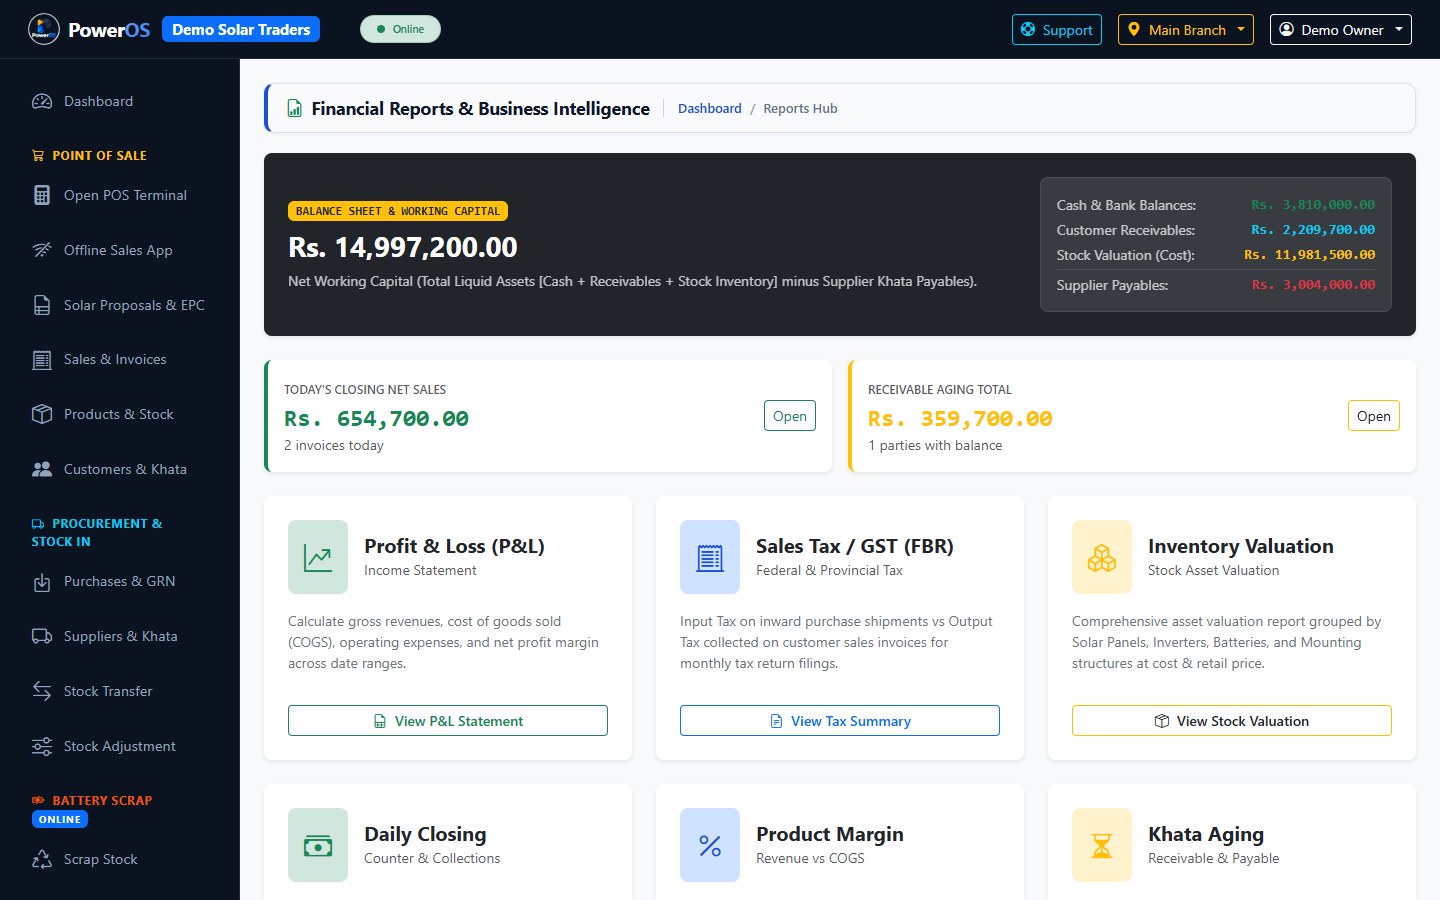The image size is (1440, 900).
Task: Click the Offline Sales App wifi-off icon
Action: click(x=42, y=251)
